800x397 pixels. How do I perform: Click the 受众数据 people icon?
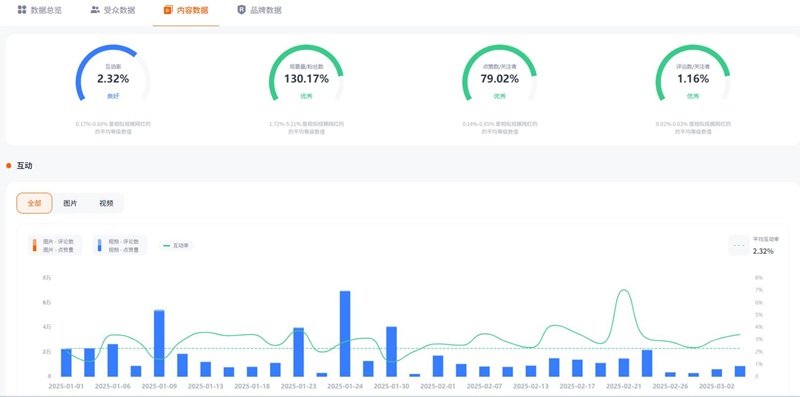[x=95, y=10]
